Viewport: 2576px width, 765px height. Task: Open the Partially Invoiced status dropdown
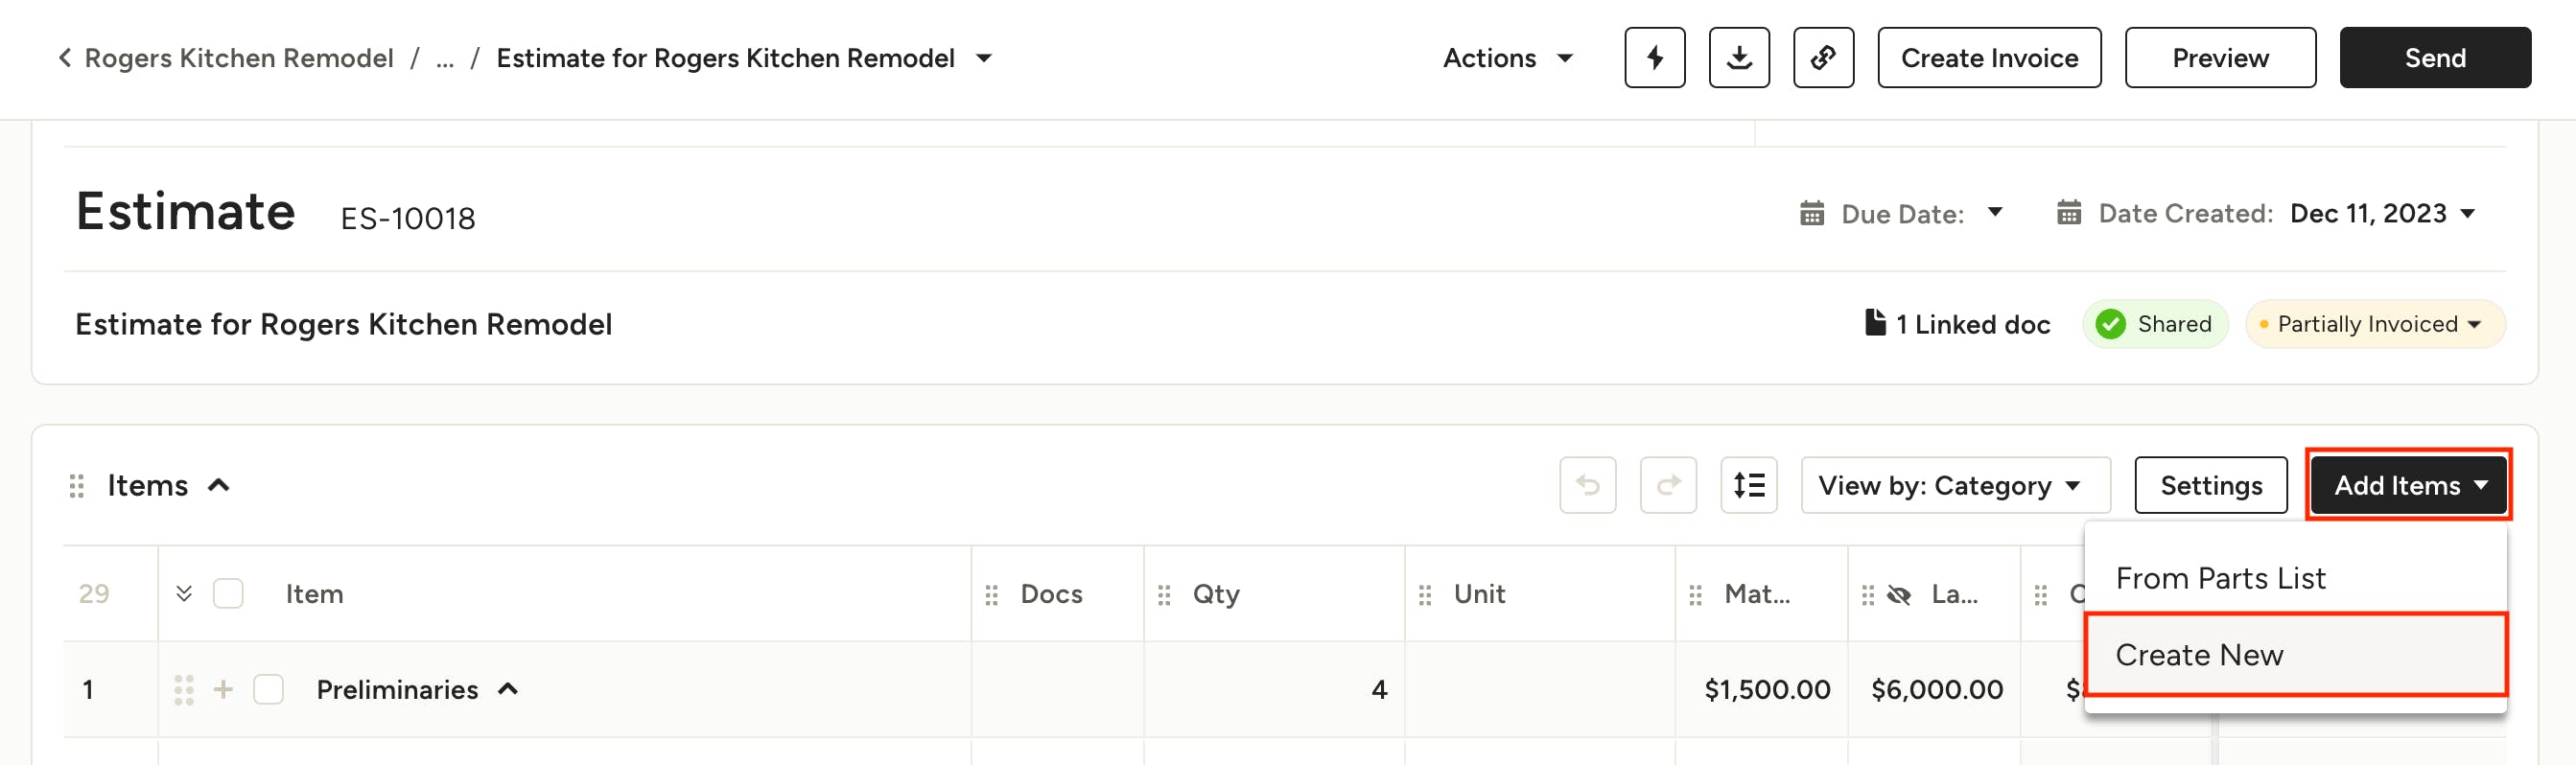(x=2375, y=324)
